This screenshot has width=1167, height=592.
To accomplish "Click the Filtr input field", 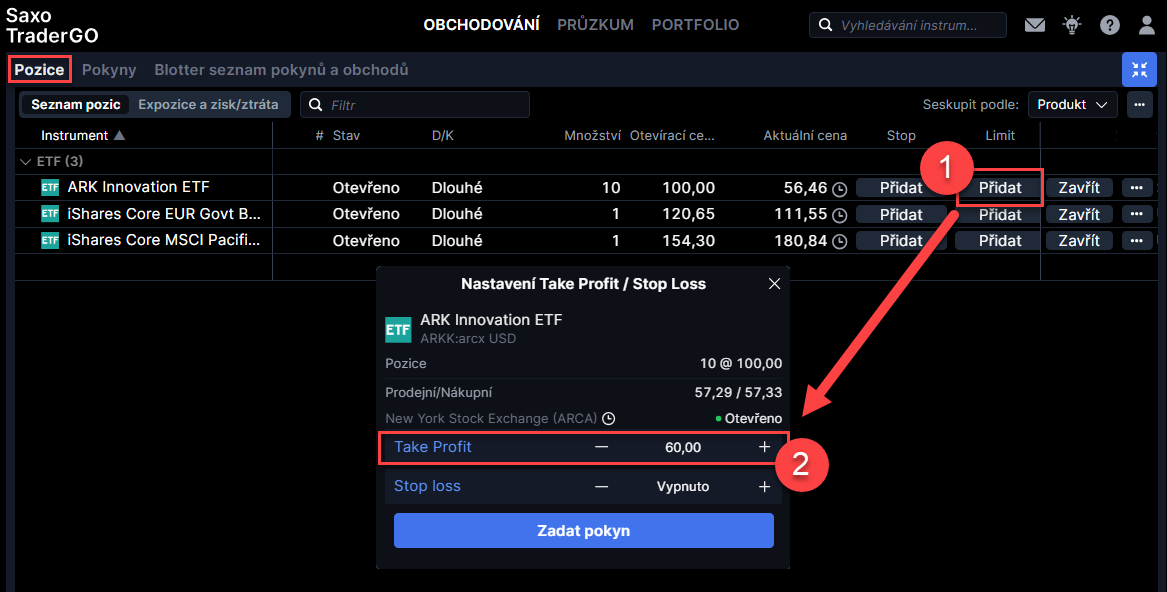I will click(x=415, y=105).
